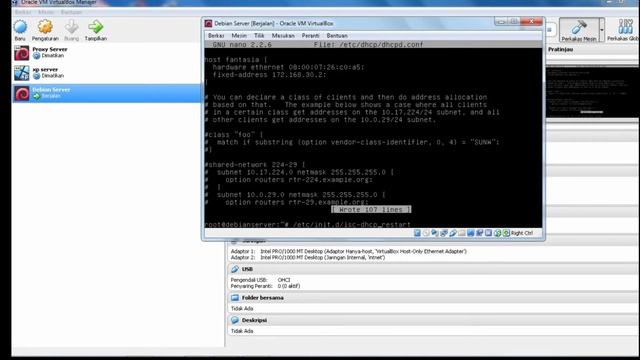Click the Buang (discard) arrow icon
The width and height of the screenshot is (640, 360).
[71, 27]
